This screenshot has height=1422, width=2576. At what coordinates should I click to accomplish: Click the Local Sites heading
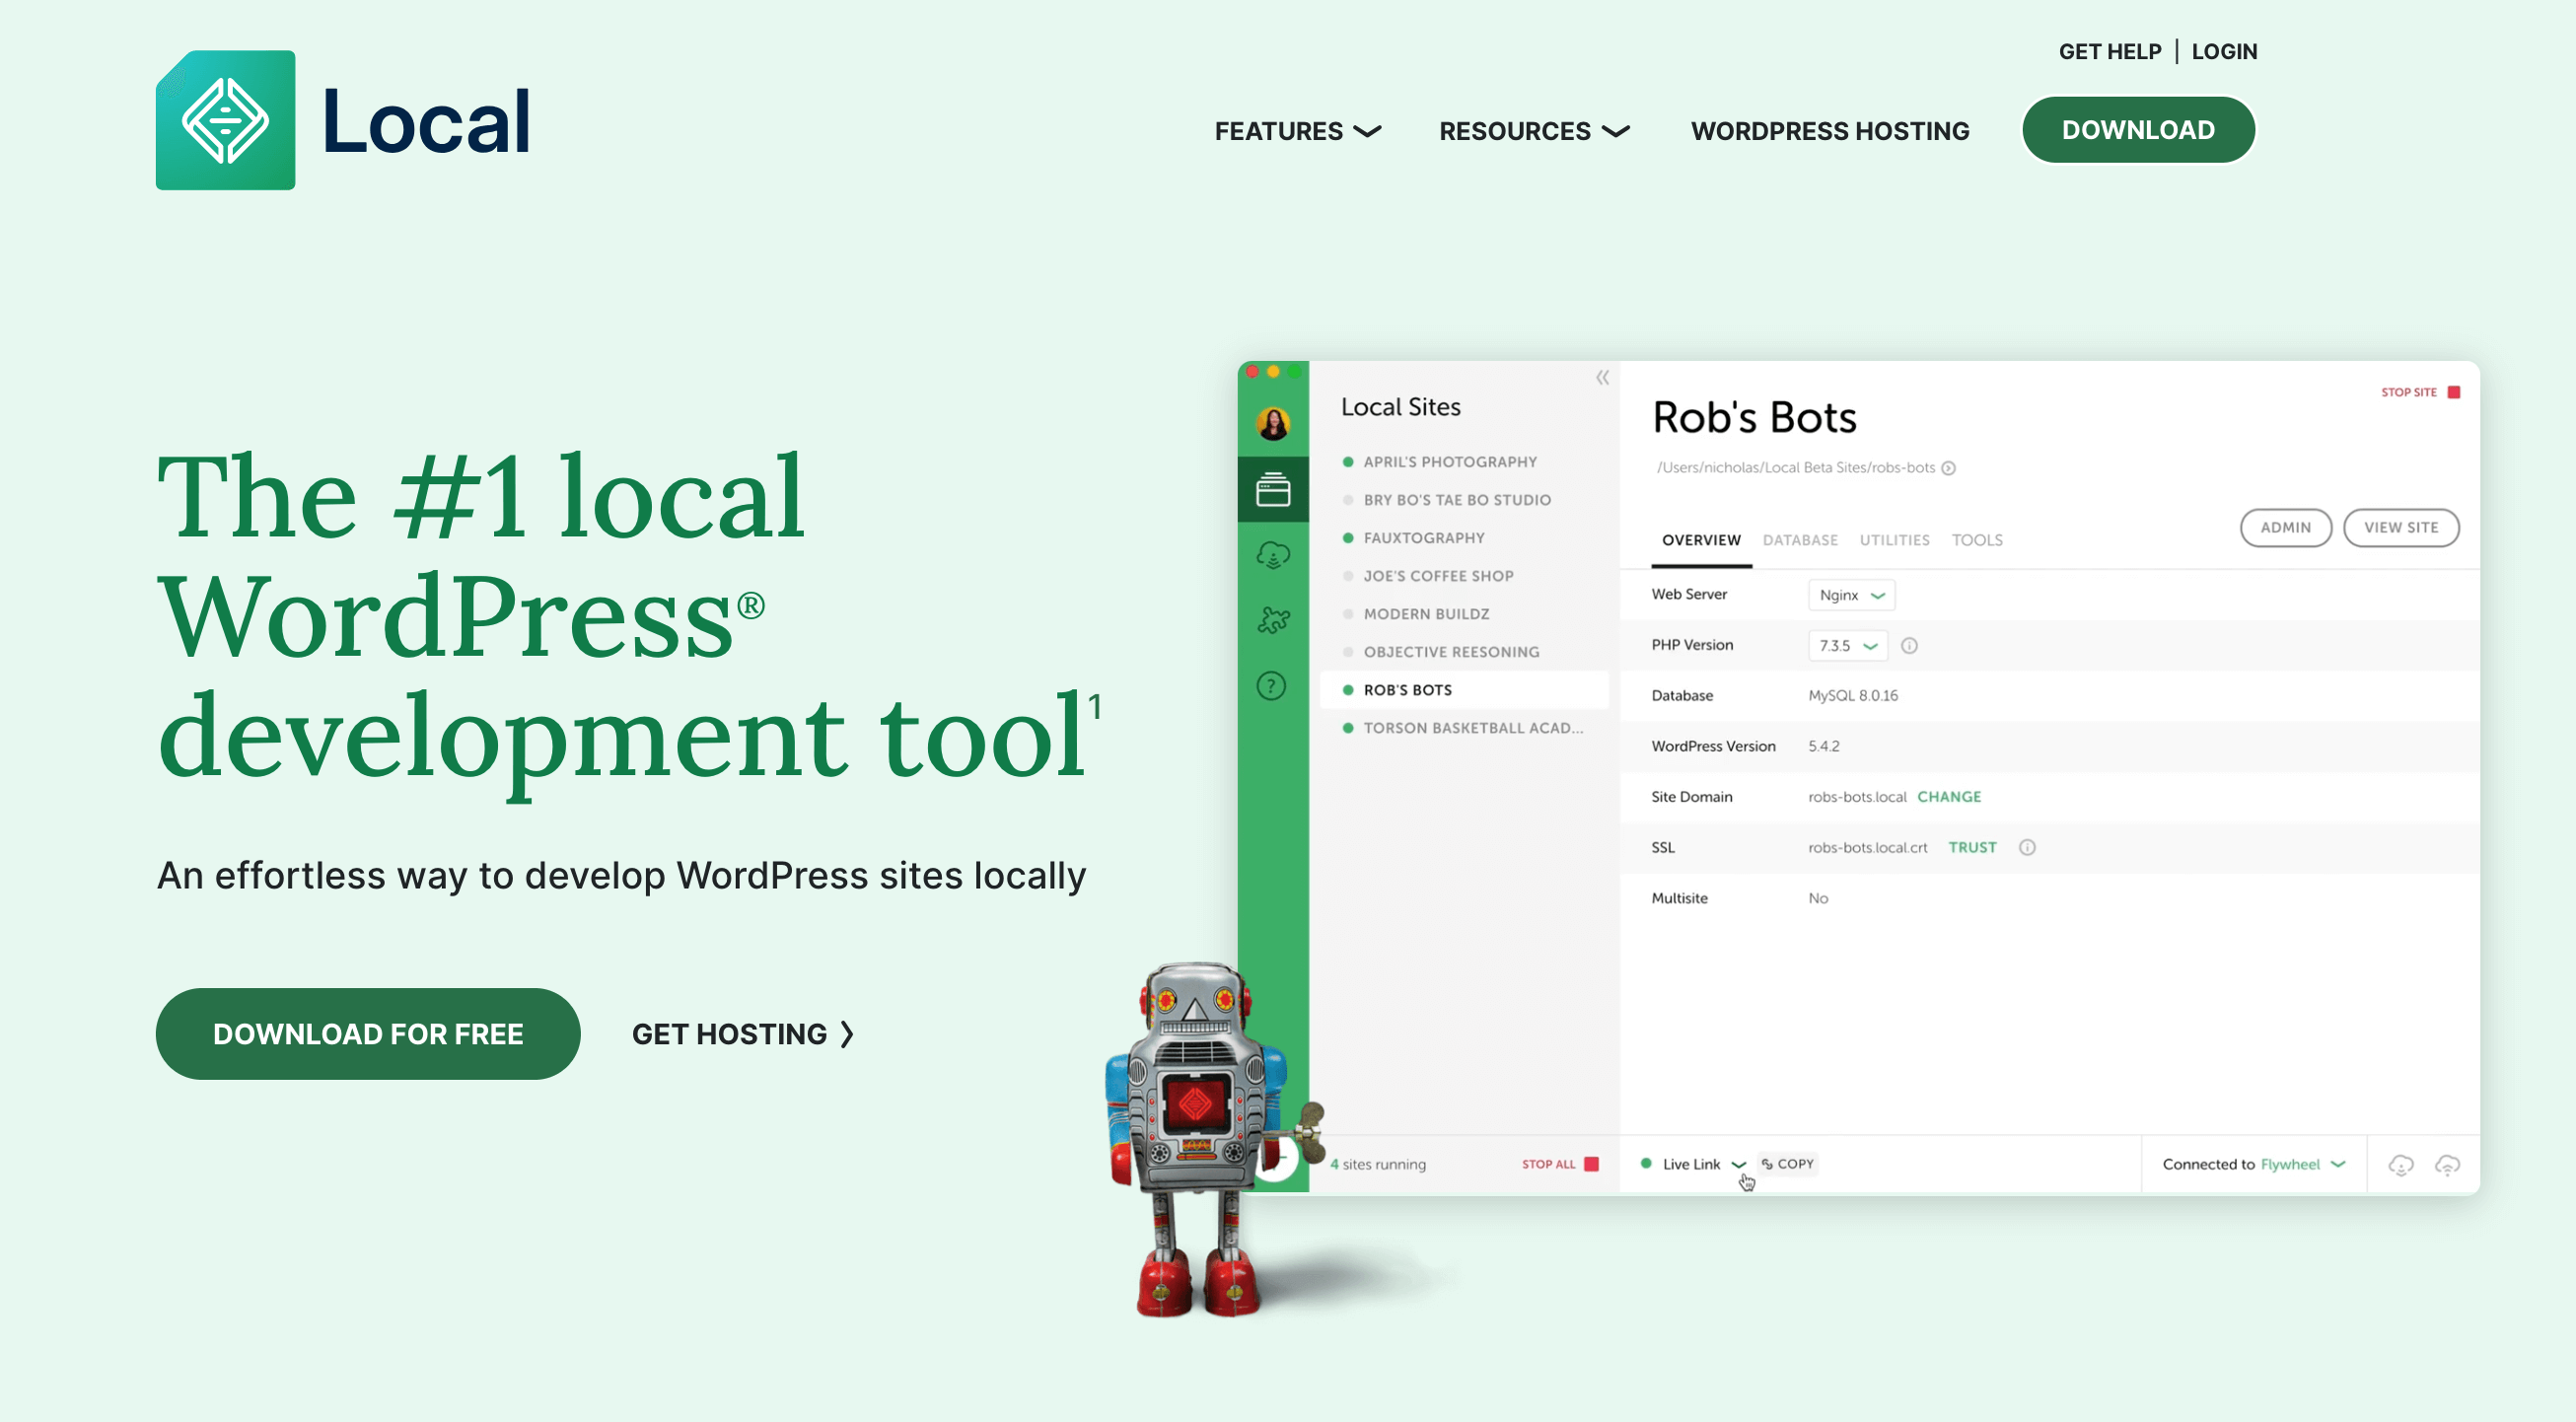pyautogui.click(x=1400, y=407)
